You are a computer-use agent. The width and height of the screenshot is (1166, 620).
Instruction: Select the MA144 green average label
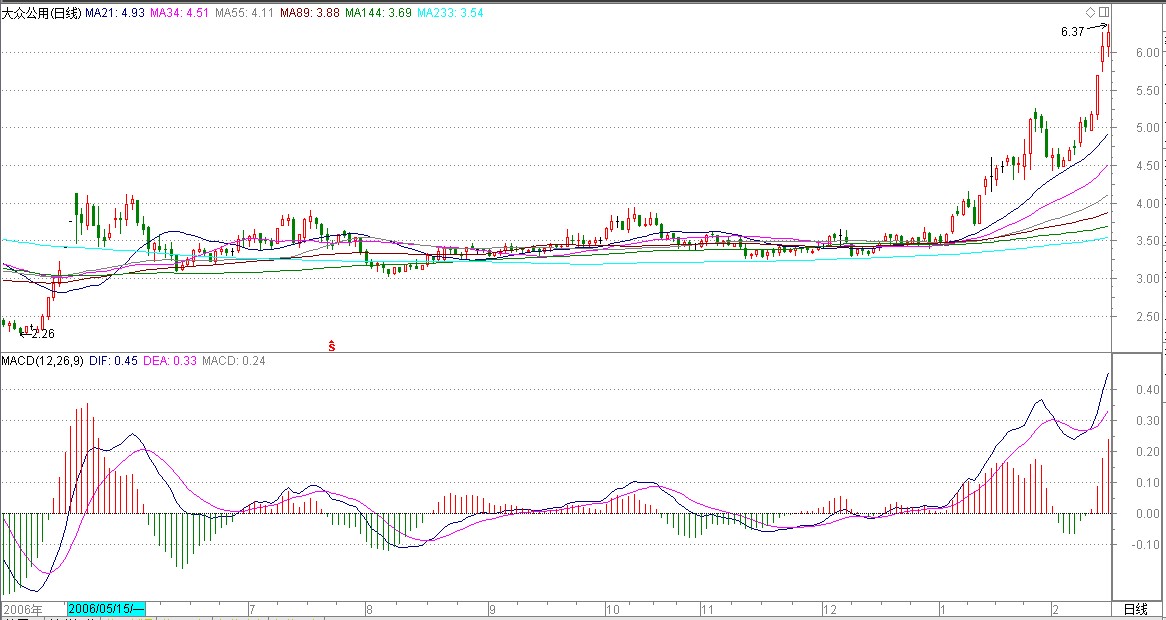377,12
